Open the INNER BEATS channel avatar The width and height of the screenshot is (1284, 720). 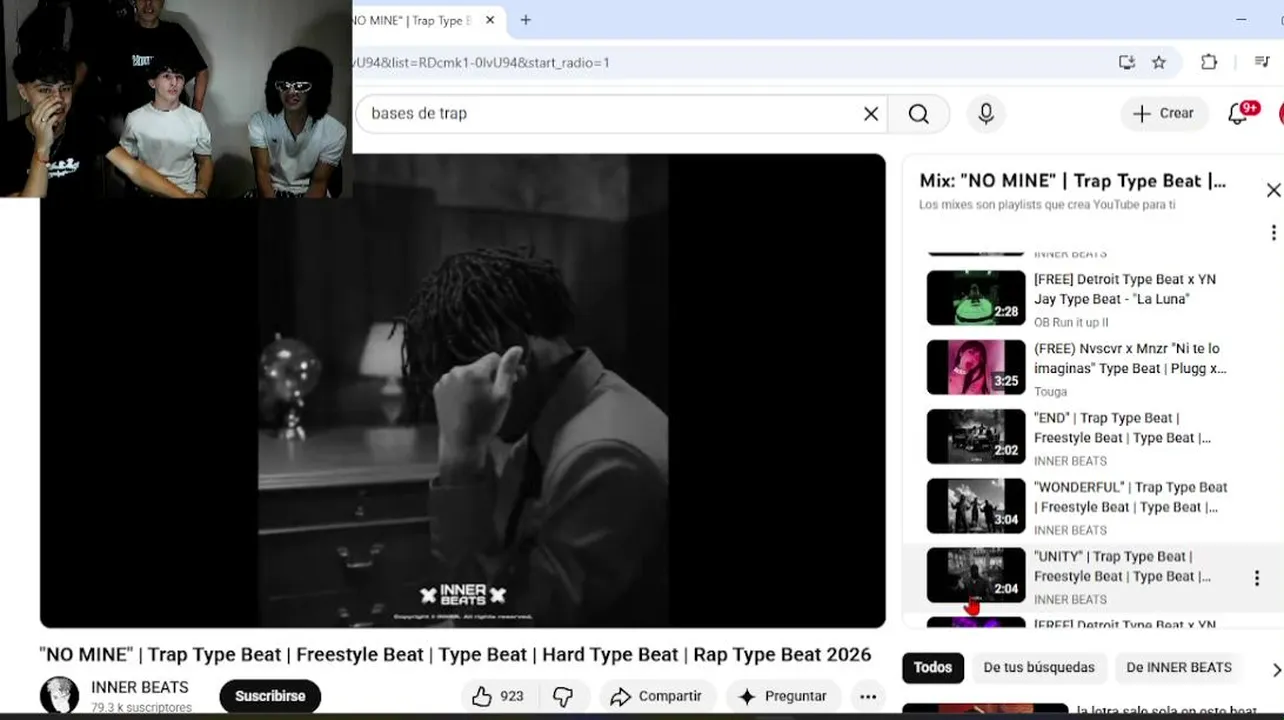point(59,696)
